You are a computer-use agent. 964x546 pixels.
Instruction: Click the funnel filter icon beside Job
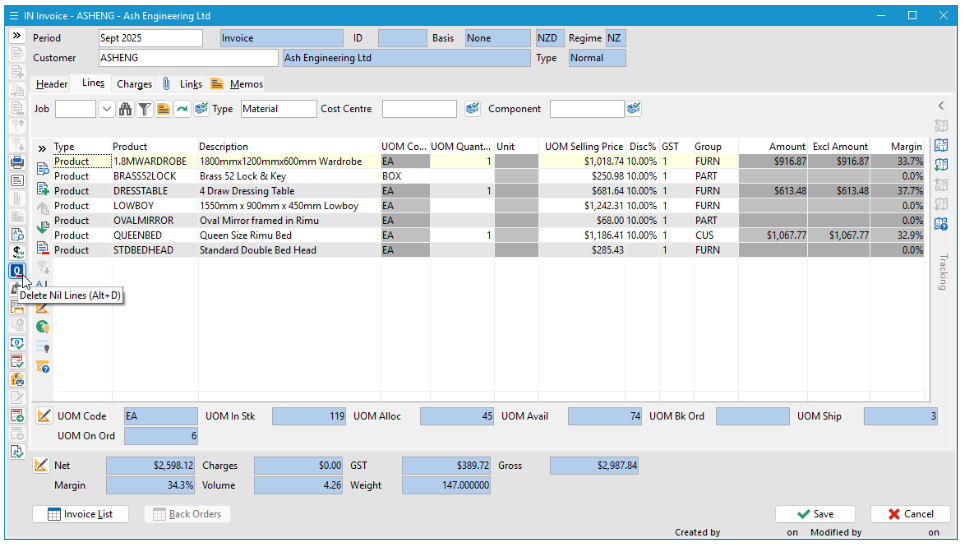(144, 109)
